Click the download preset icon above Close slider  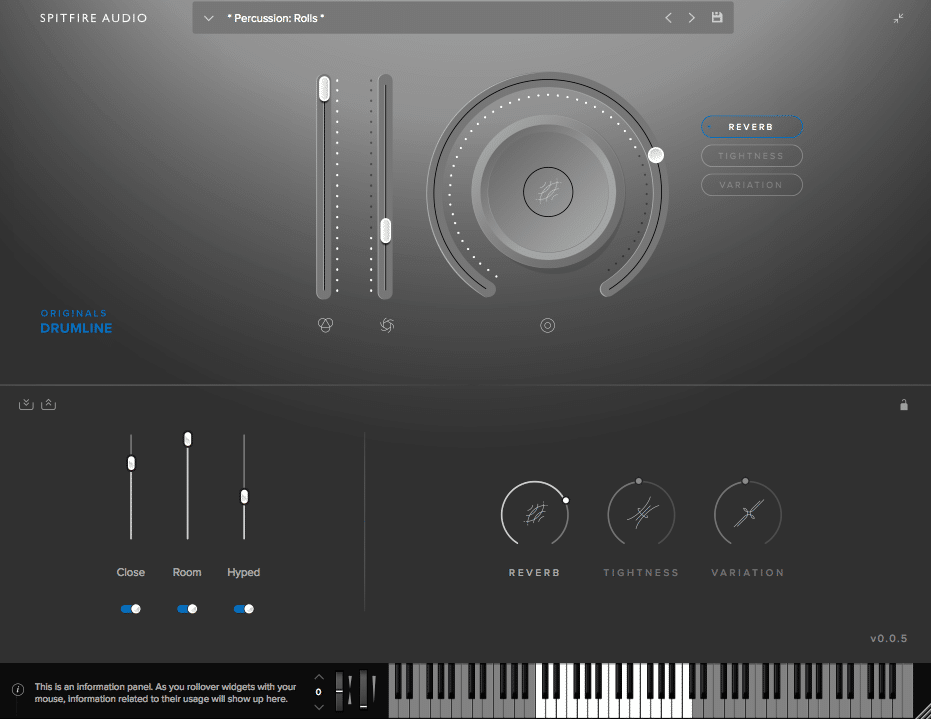[x=25, y=403]
